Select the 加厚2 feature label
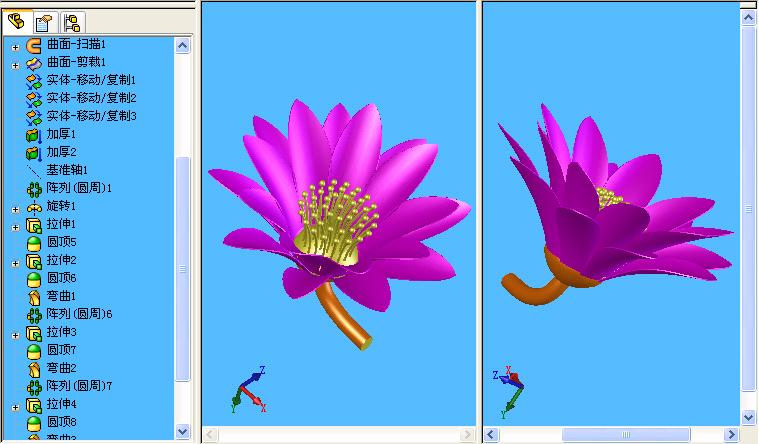The image size is (759, 444). point(61,152)
